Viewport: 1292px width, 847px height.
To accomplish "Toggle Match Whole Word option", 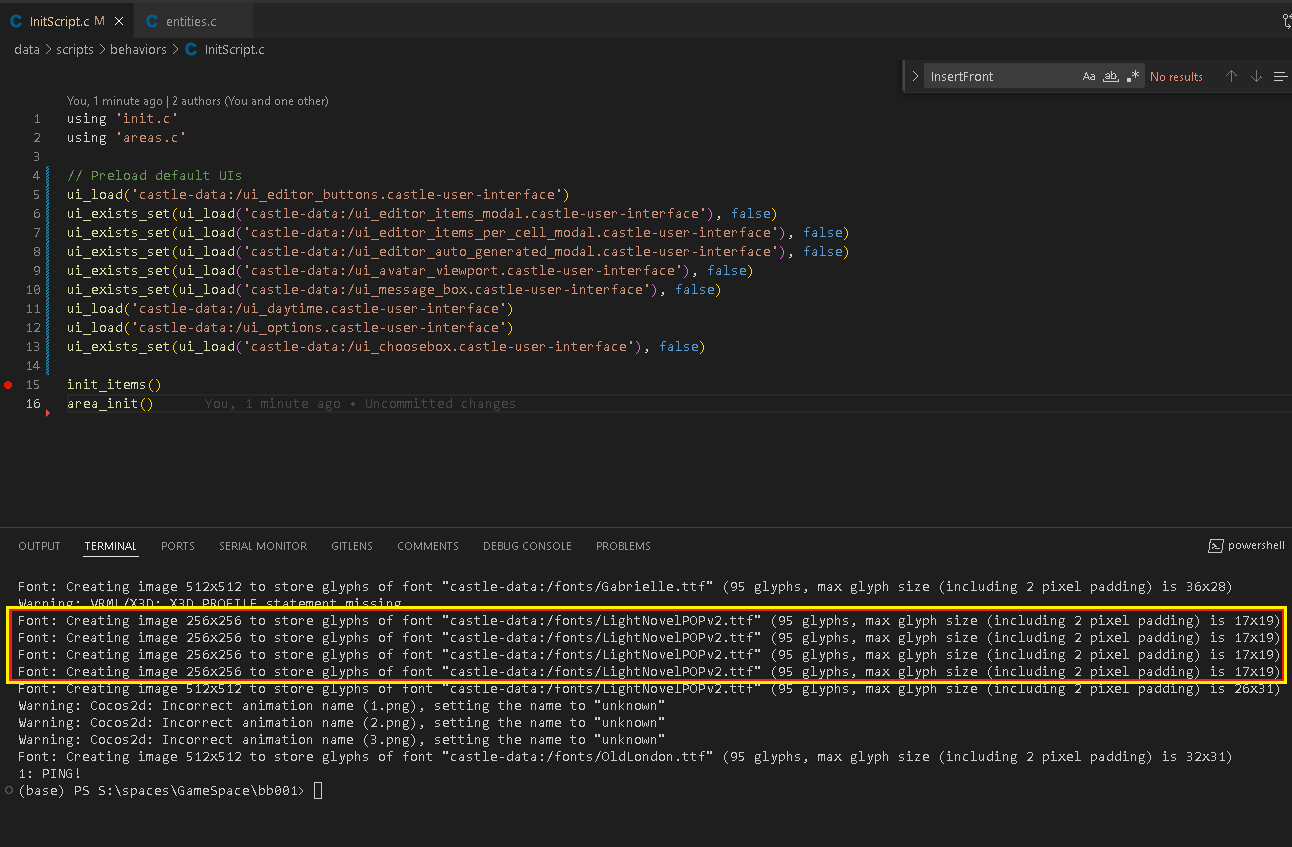I will point(1111,77).
